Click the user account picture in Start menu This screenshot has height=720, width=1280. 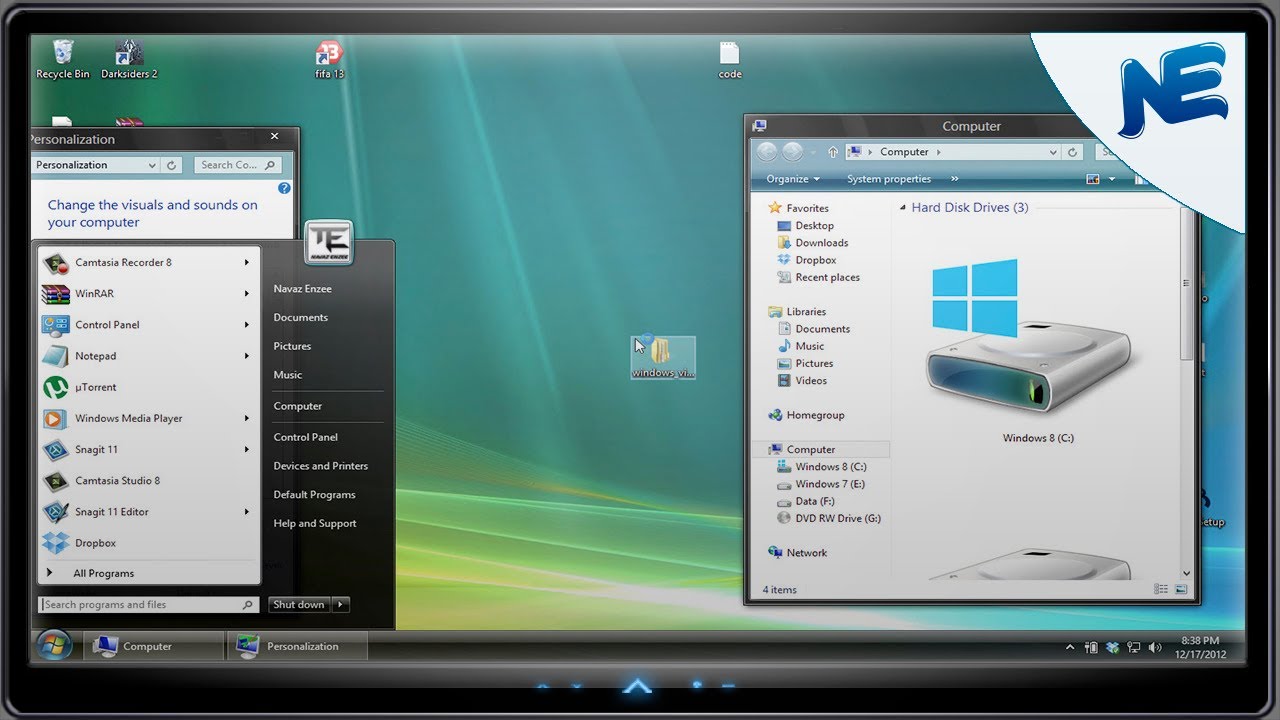pos(329,244)
